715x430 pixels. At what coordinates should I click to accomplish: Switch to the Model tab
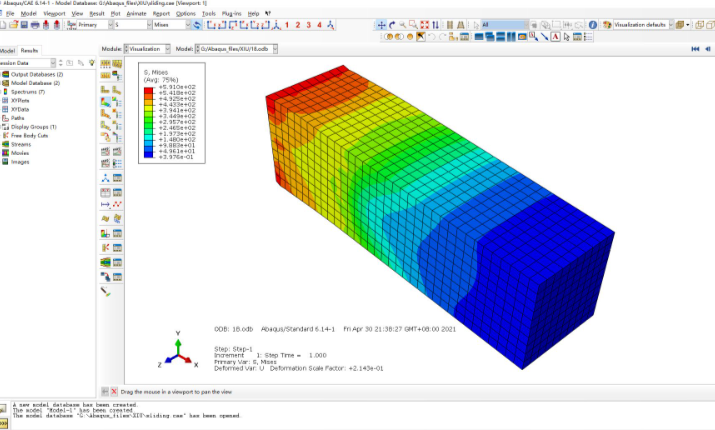[7, 49]
